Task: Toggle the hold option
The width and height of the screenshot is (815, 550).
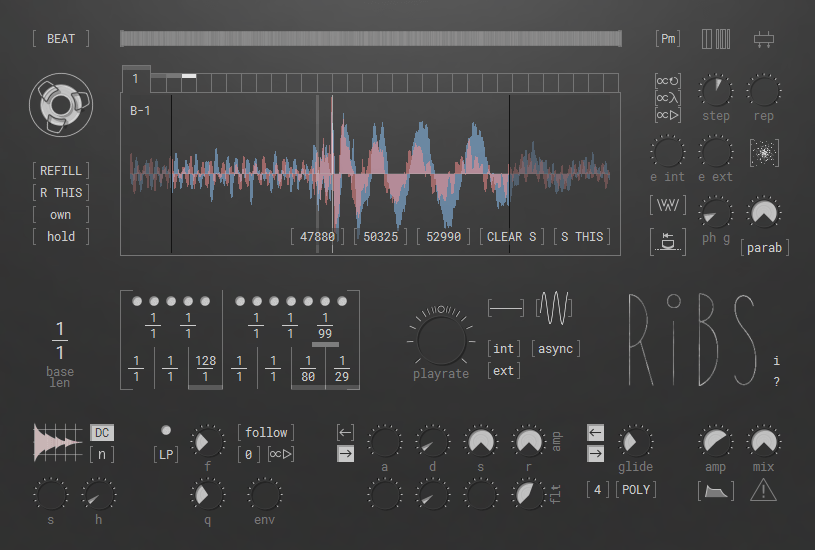Action: click(x=60, y=237)
